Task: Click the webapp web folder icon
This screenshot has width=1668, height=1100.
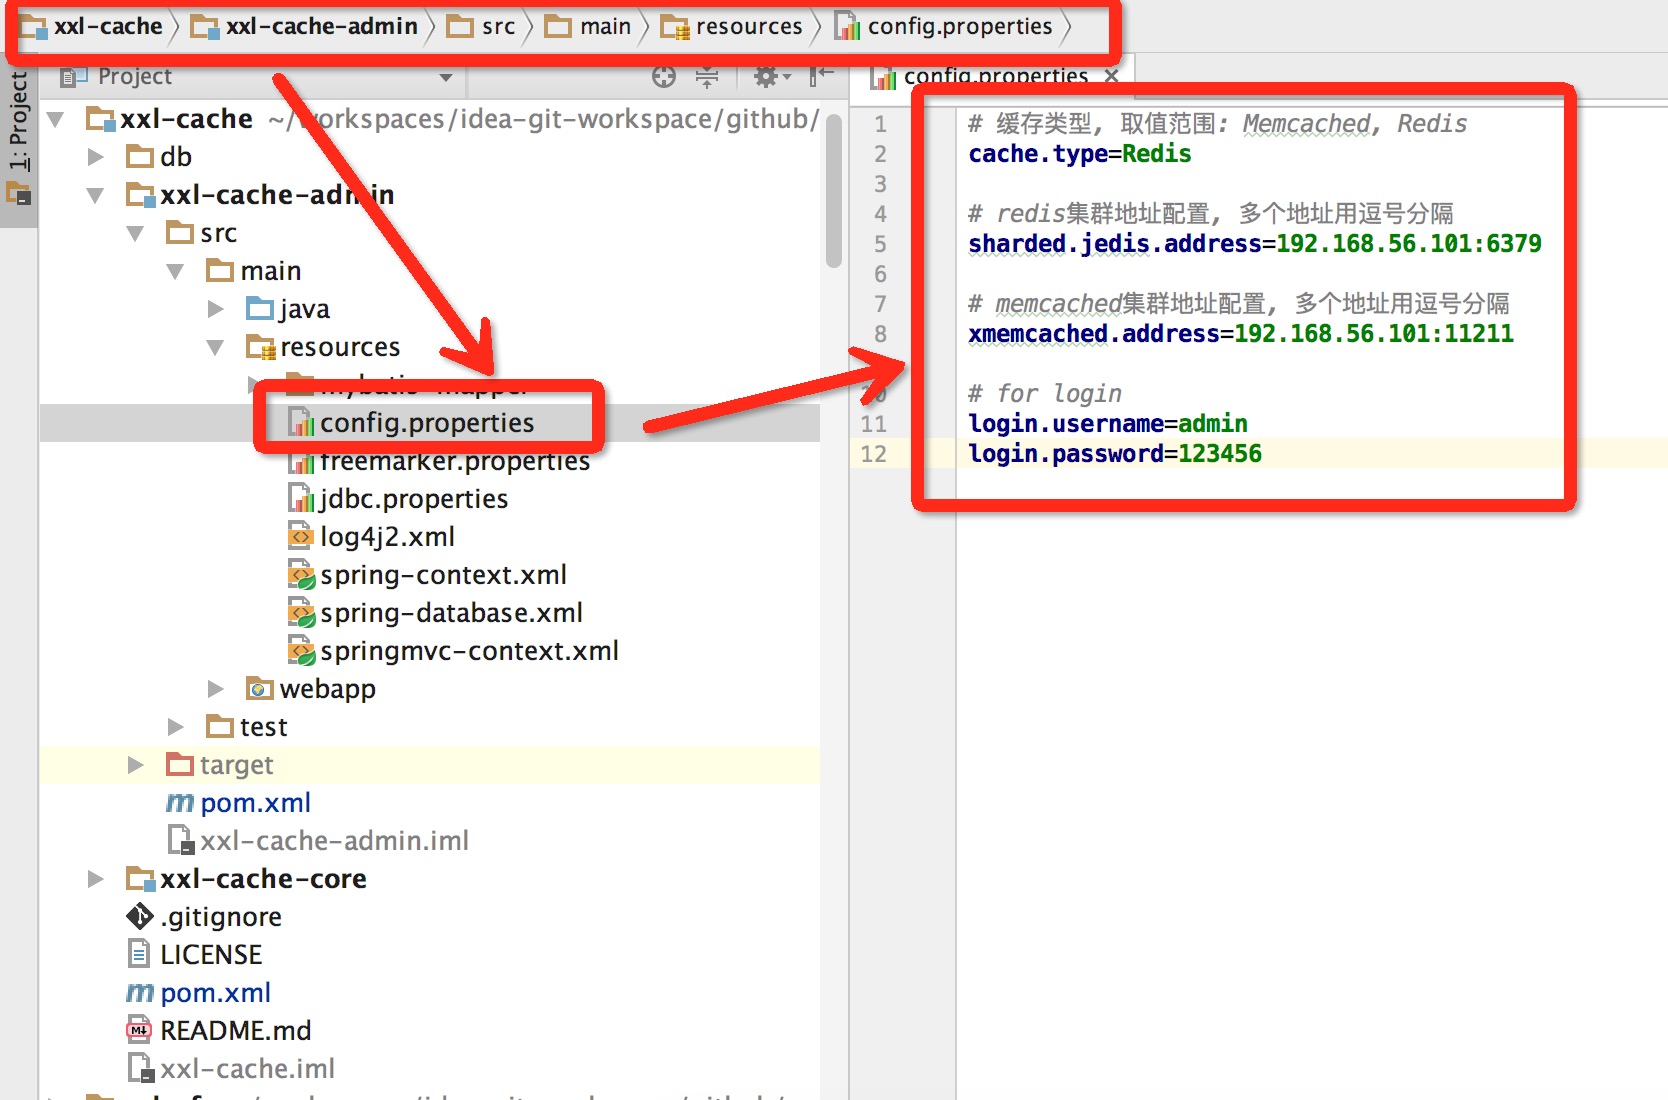Action: coord(260,689)
